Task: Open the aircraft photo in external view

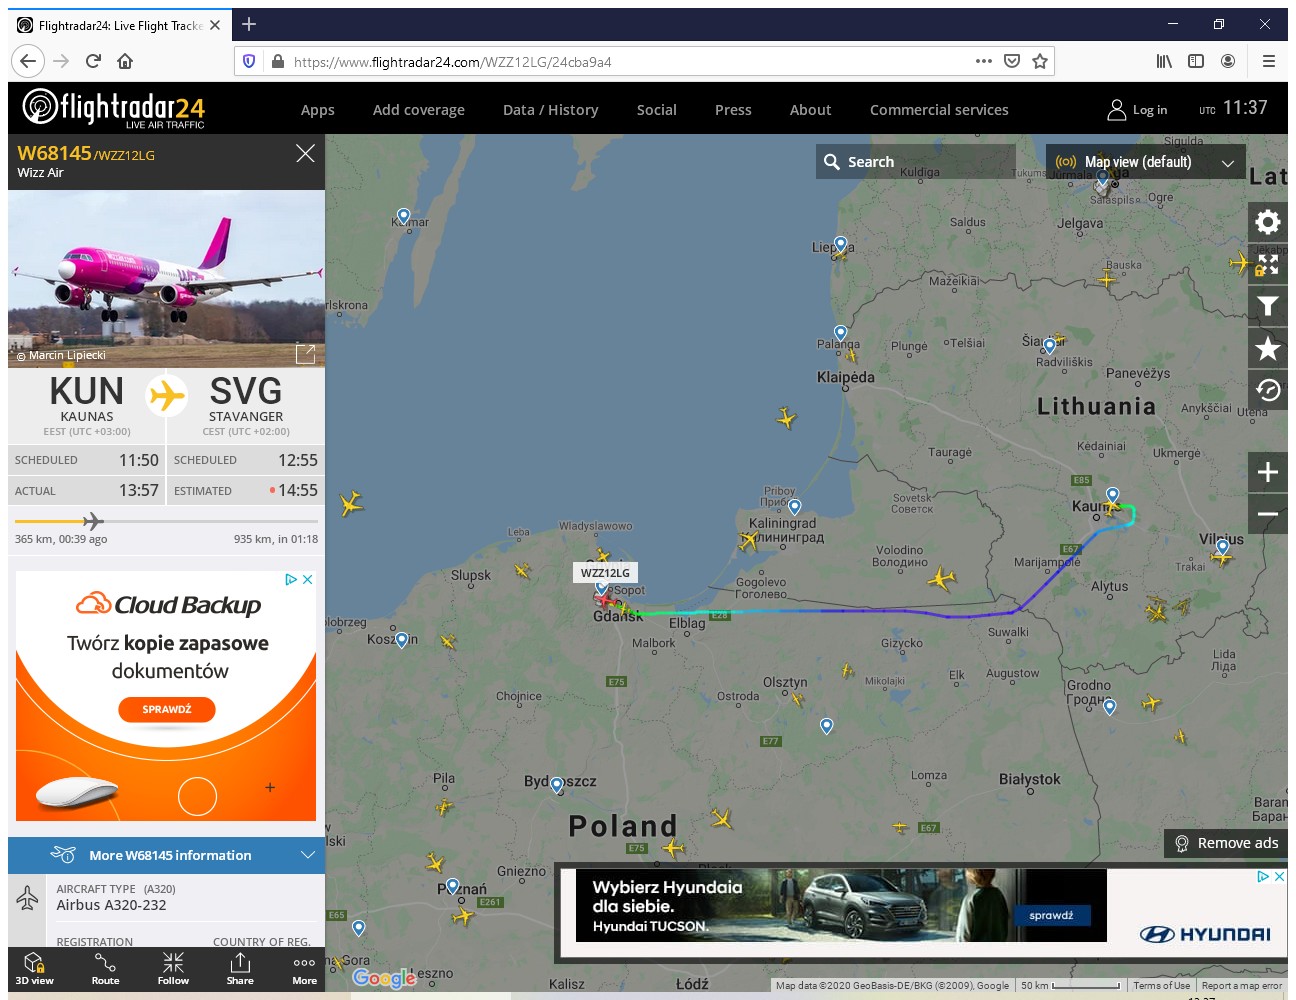Action: pyautogui.click(x=305, y=354)
